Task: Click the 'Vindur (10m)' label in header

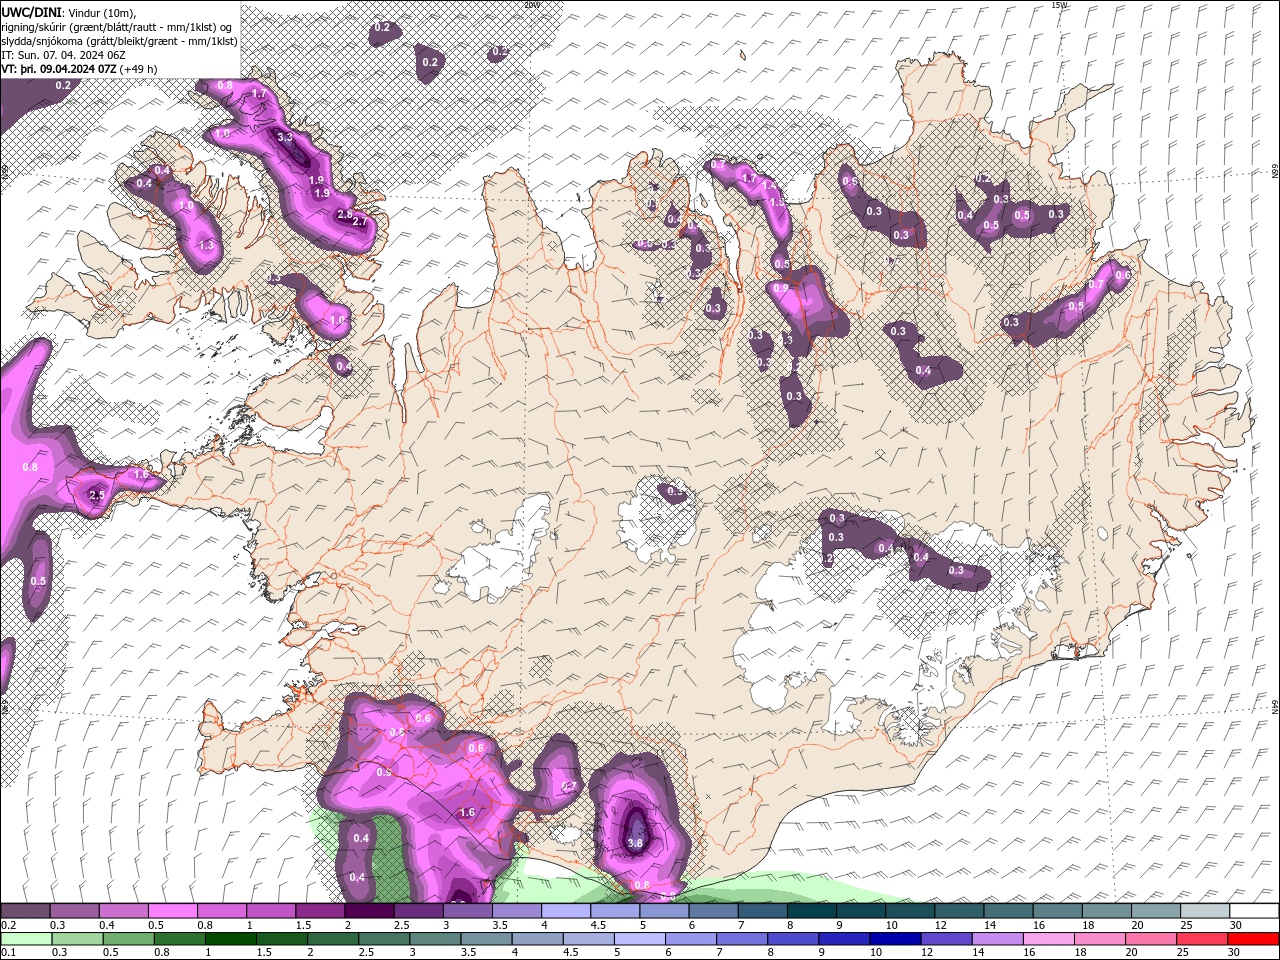Action: click(104, 12)
